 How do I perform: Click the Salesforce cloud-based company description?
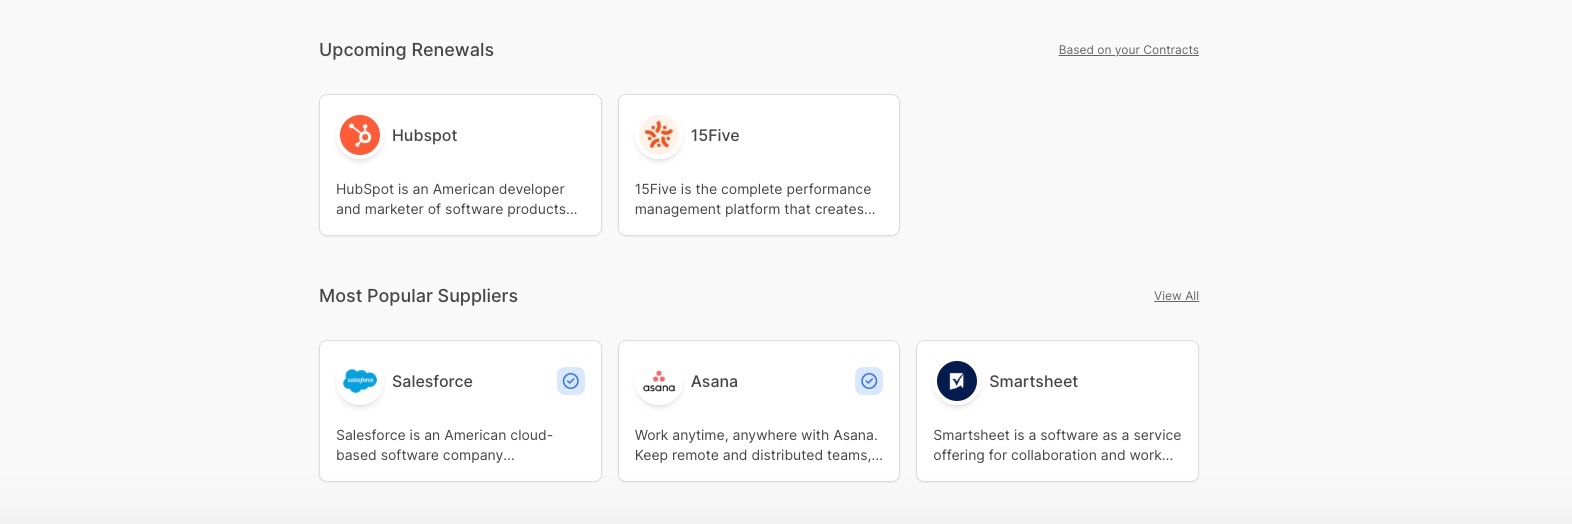click(x=444, y=445)
